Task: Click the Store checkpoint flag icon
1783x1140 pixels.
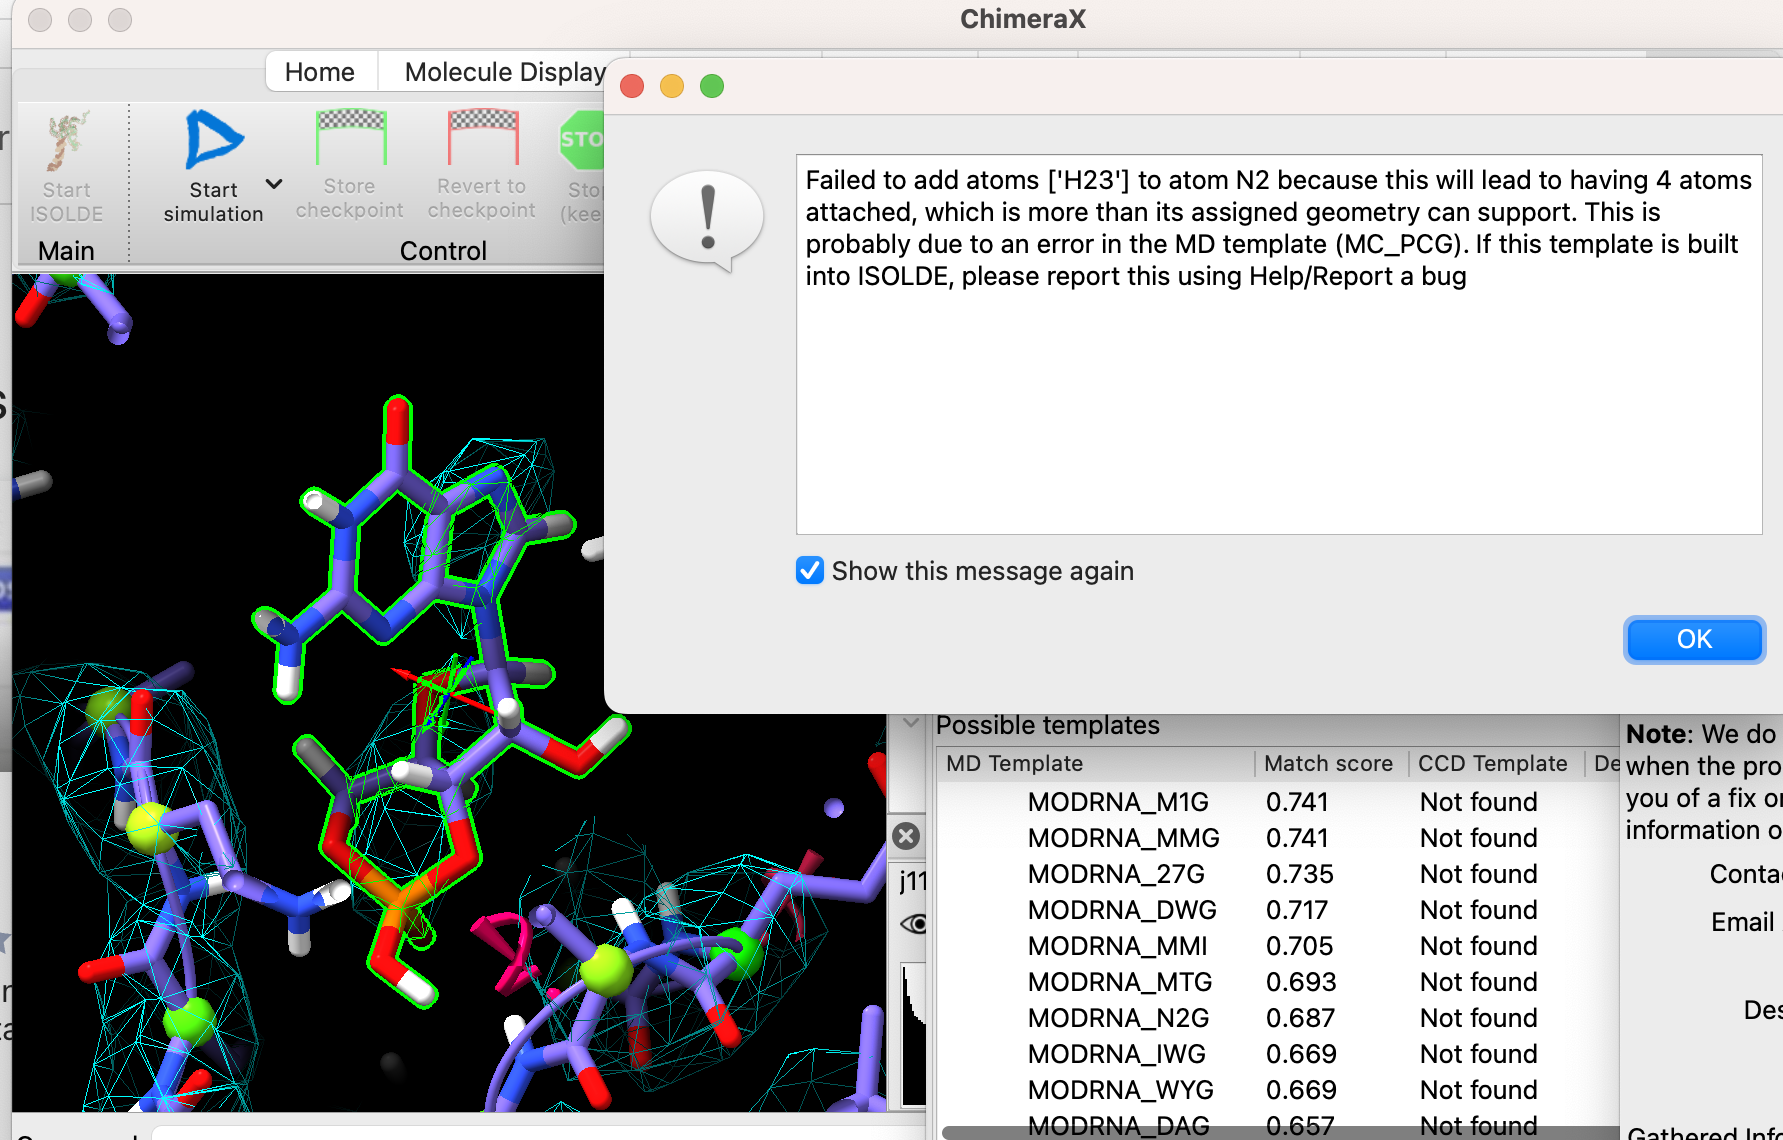Action: pyautogui.click(x=350, y=138)
